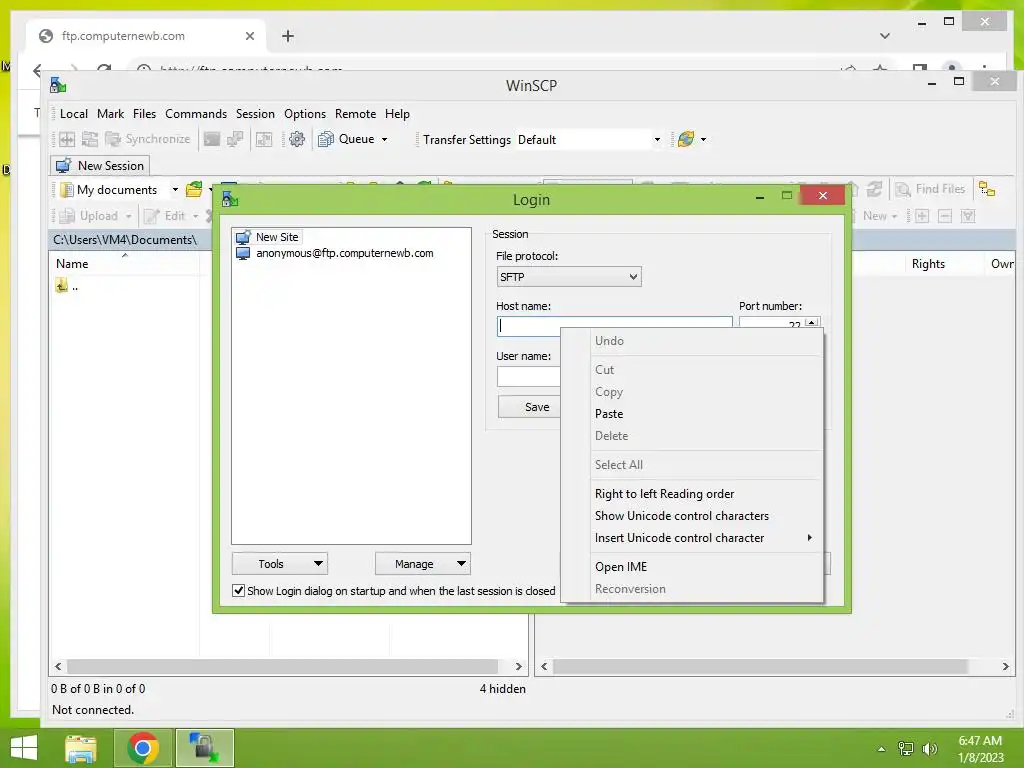Click the Find Files icon
The image size is (1024, 768).
click(931, 189)
